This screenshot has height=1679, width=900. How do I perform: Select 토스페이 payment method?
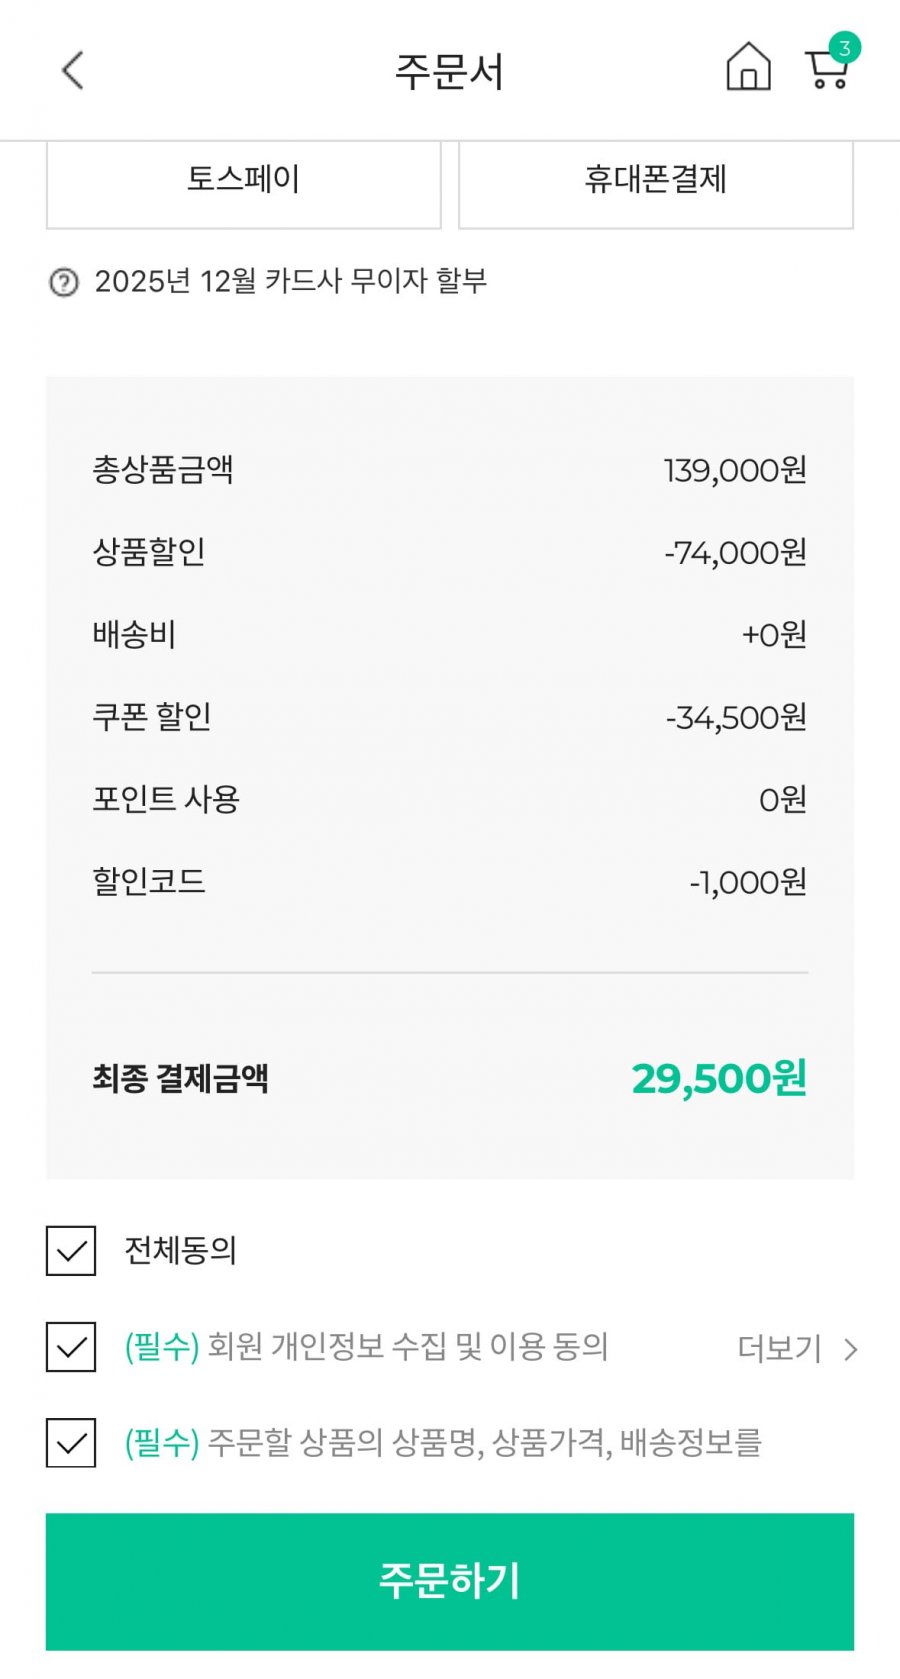243,180
